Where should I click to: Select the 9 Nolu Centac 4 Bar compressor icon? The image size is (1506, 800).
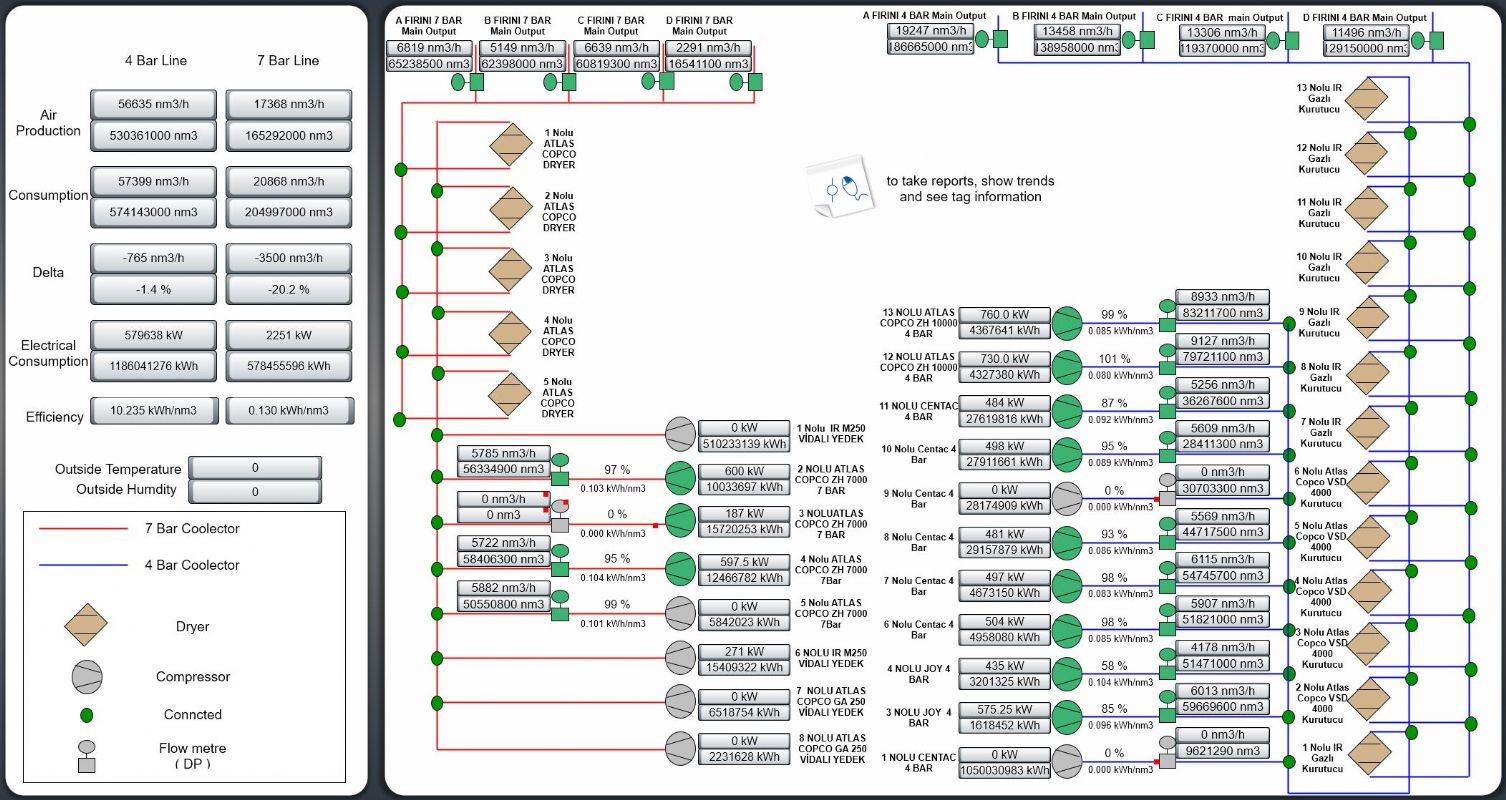1066,498
